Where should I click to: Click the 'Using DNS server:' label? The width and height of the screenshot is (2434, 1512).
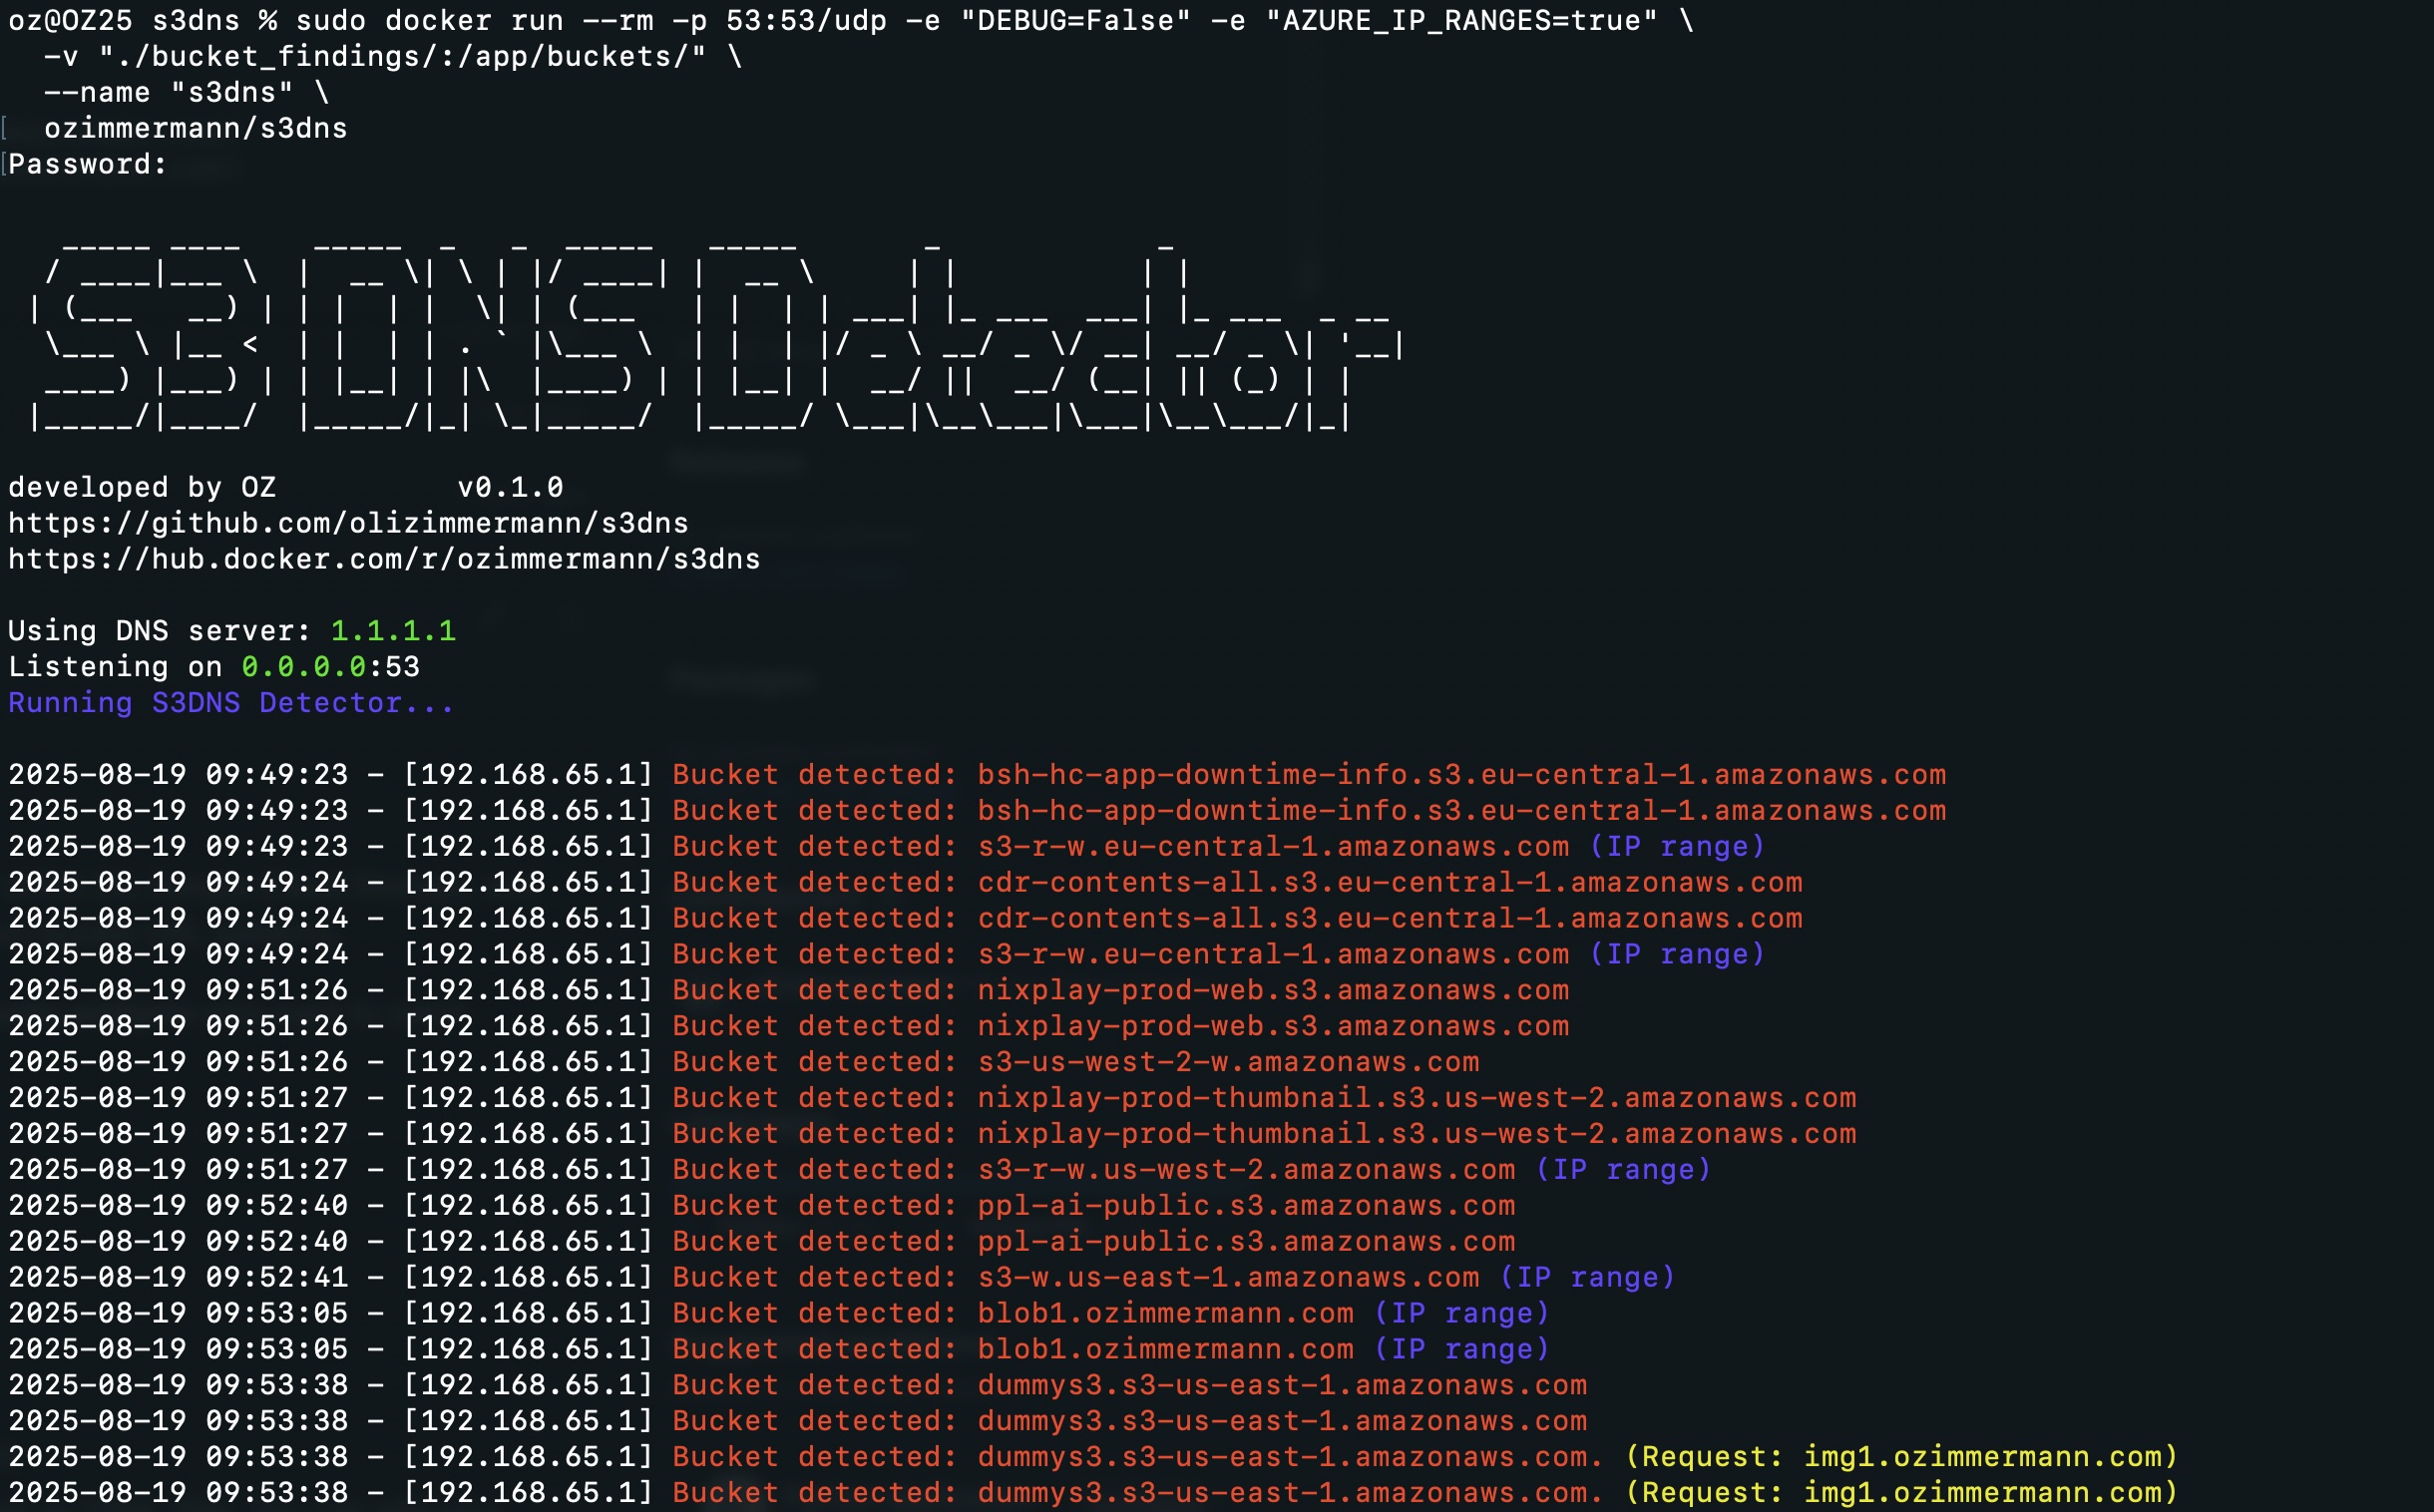coord(160,631)
